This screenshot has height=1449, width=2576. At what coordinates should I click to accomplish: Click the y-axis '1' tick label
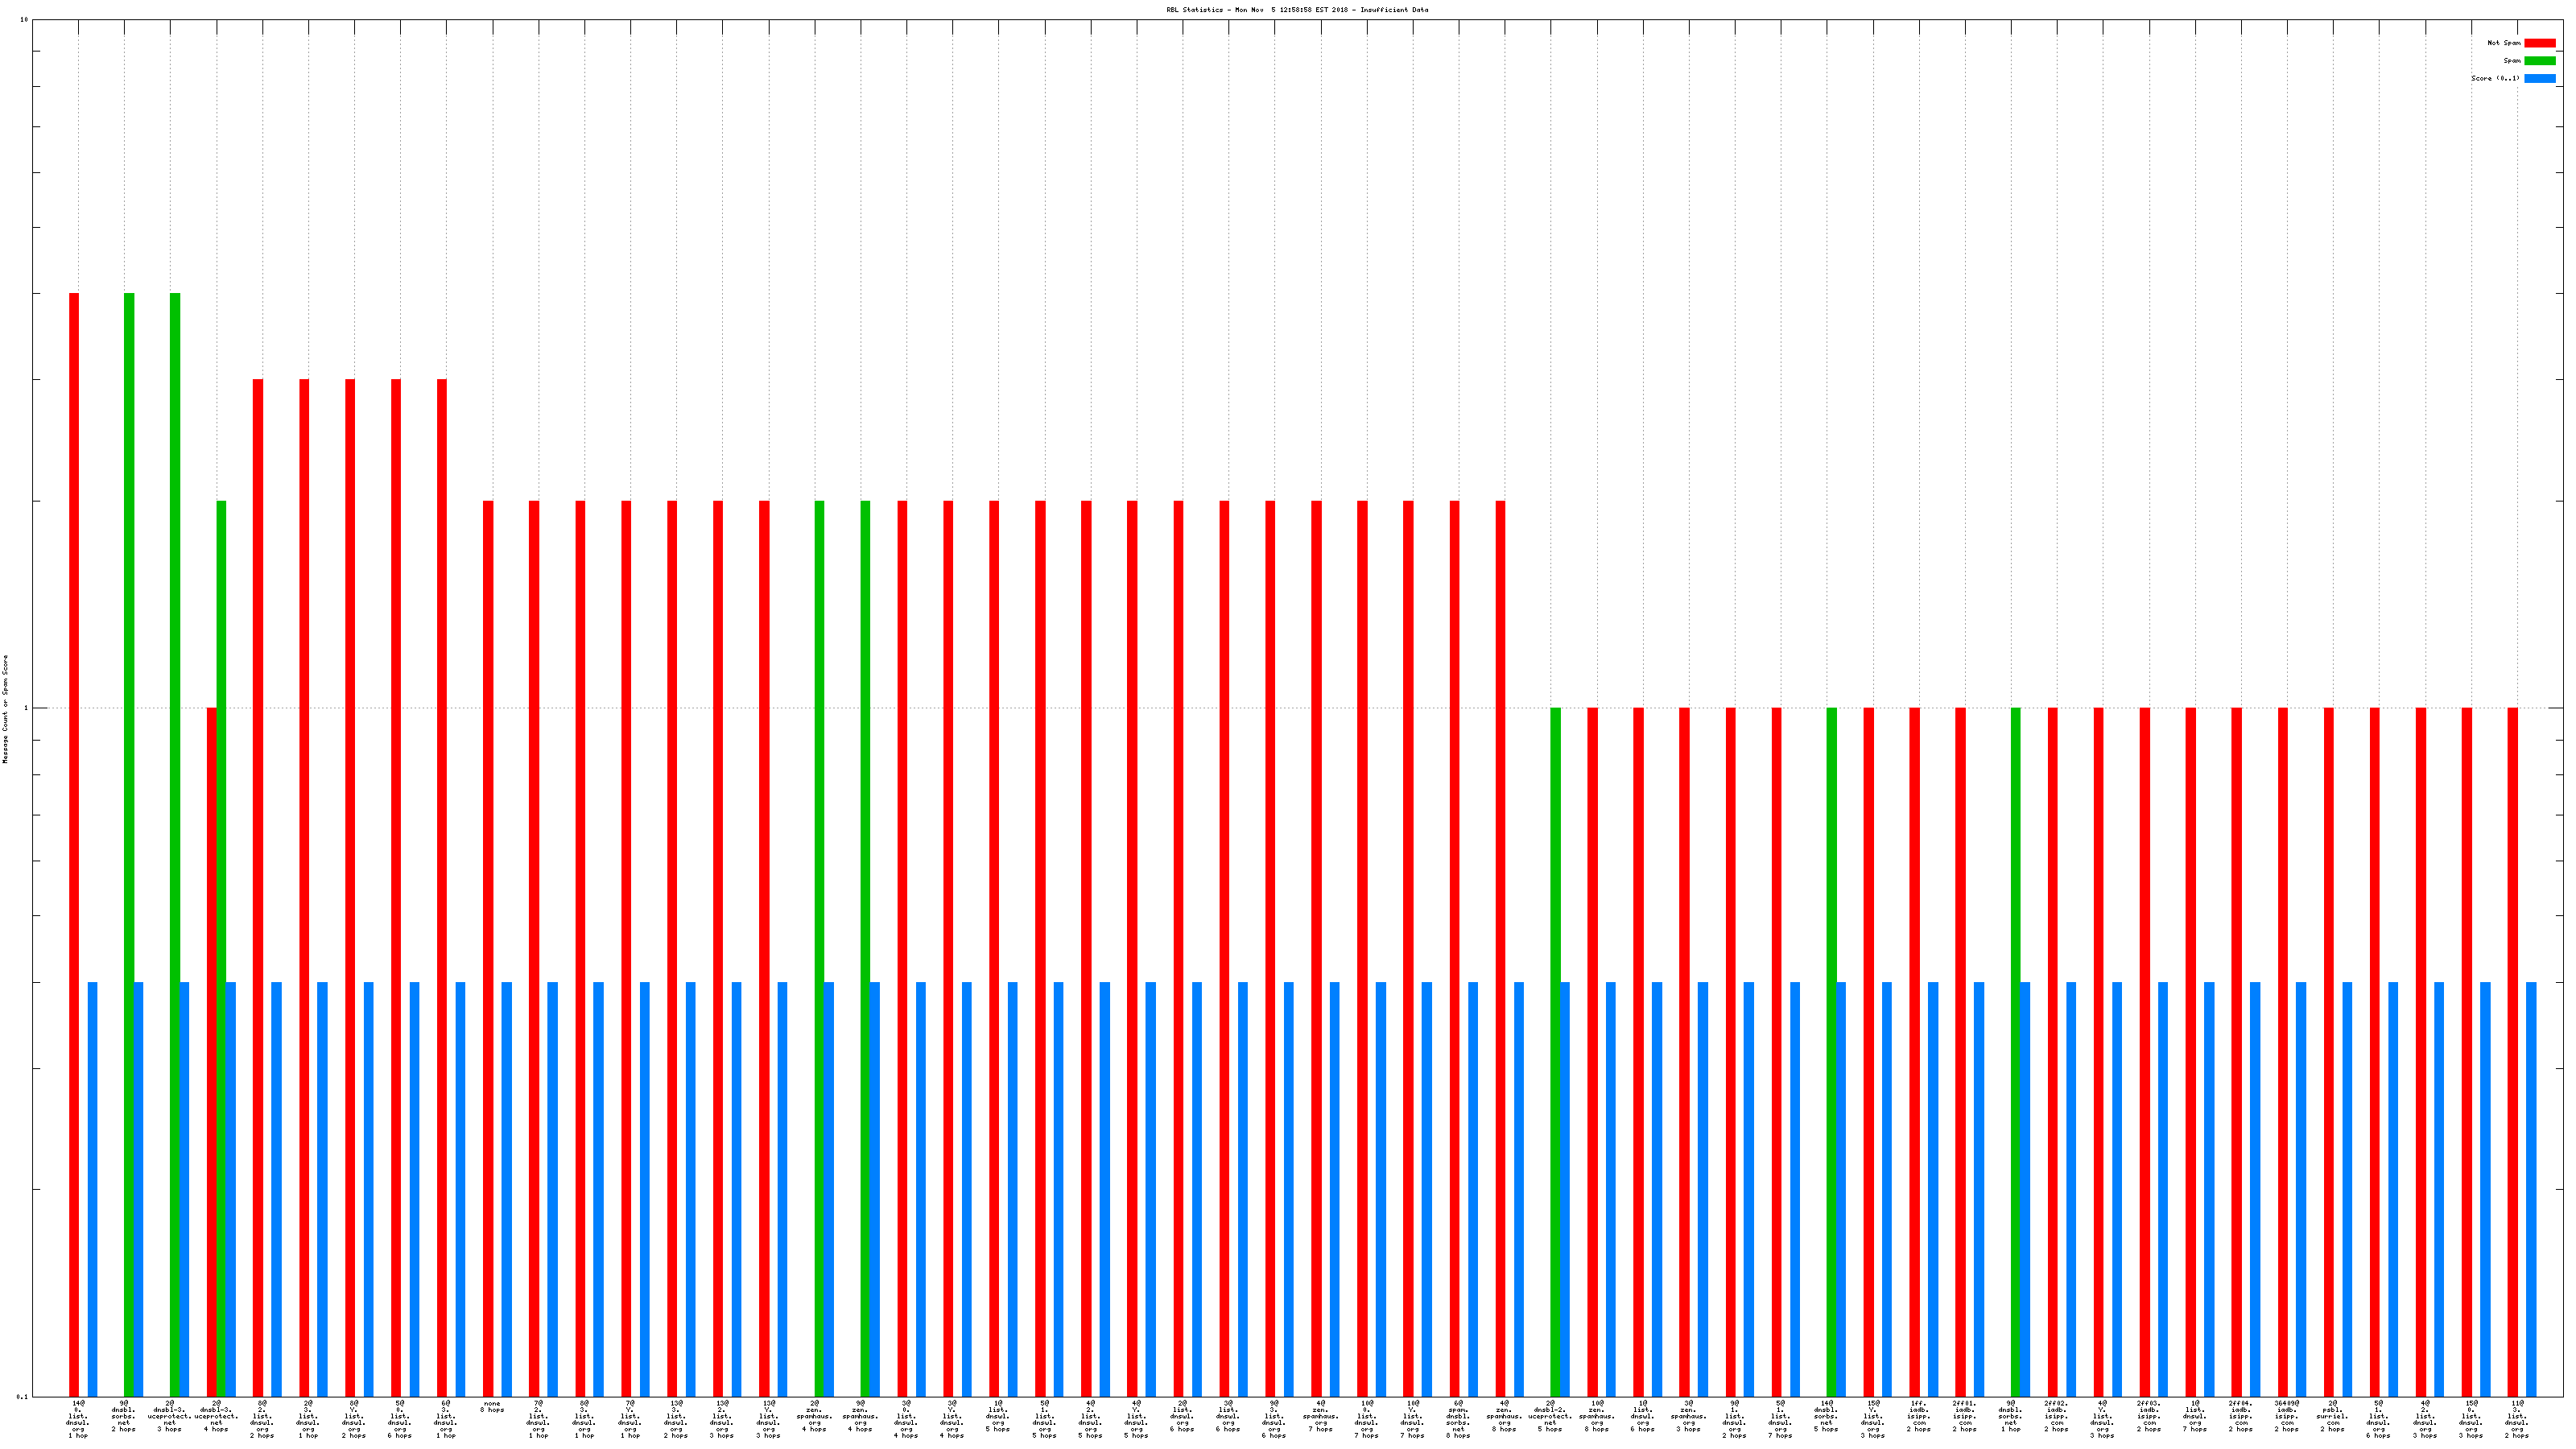pos(26,708)
